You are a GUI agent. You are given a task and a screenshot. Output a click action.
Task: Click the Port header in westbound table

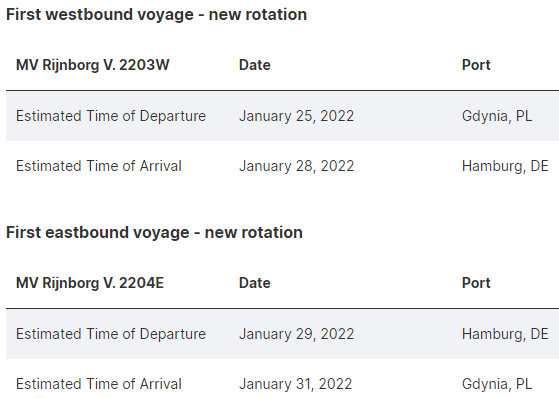click(476, 65)
